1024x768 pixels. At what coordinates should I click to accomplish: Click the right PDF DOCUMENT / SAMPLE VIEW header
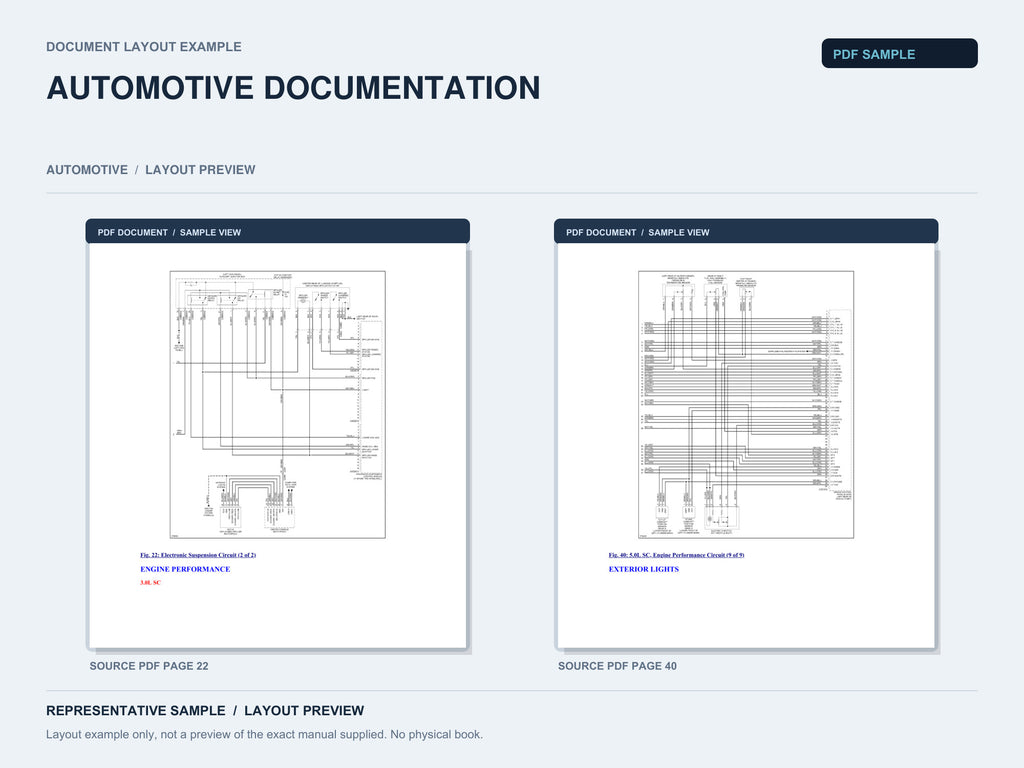(x=746, y=232)
